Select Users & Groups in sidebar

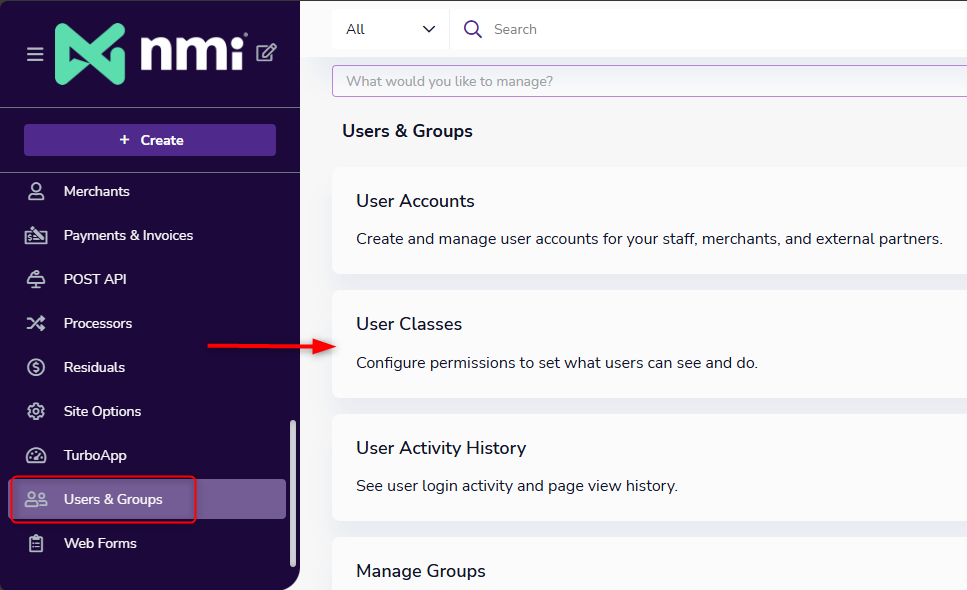pyautogui.click(x=113, y=499)
